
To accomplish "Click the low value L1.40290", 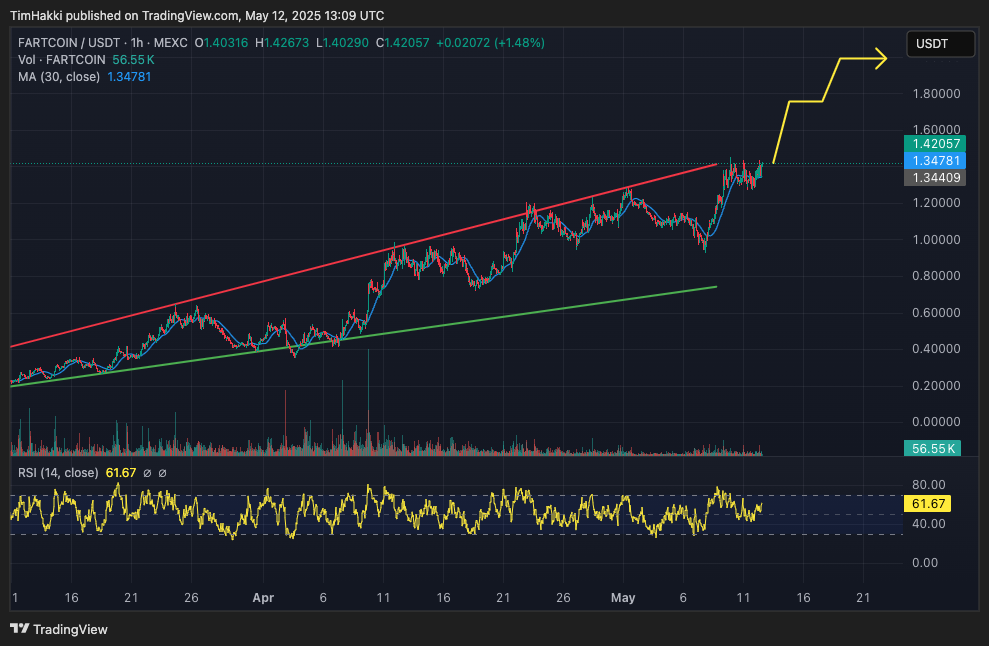I will tap(342, 43).
